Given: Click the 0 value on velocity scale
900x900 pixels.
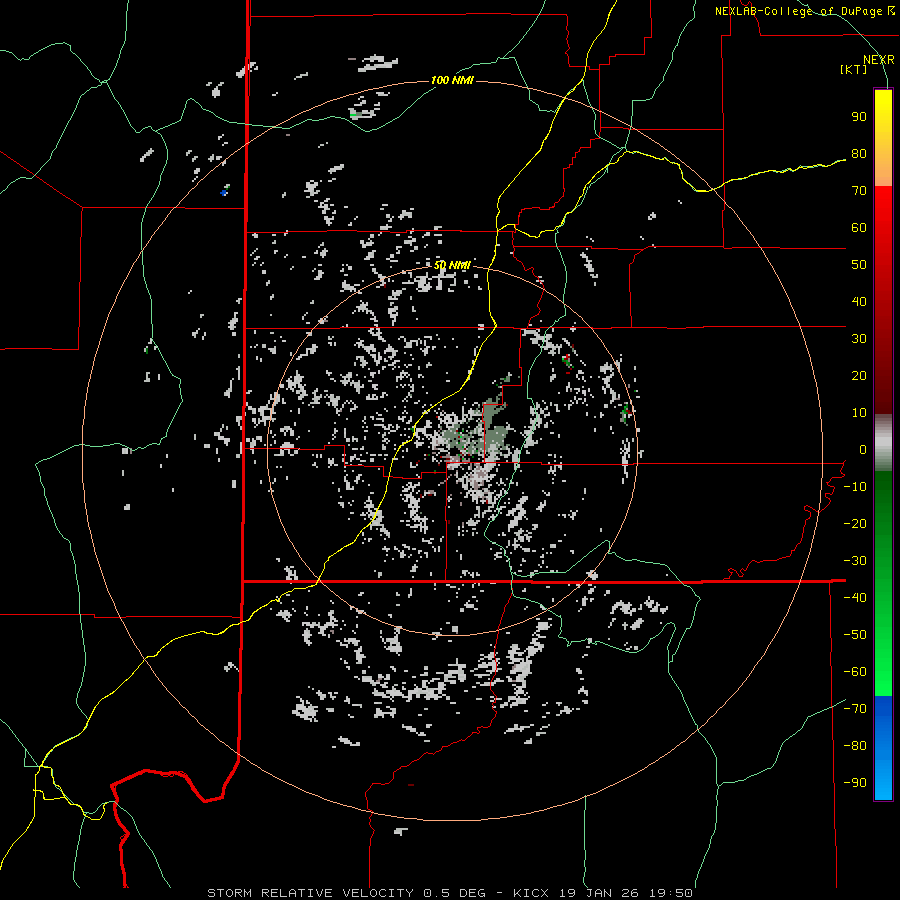Looking at the screenshot, I should point(863,450).
